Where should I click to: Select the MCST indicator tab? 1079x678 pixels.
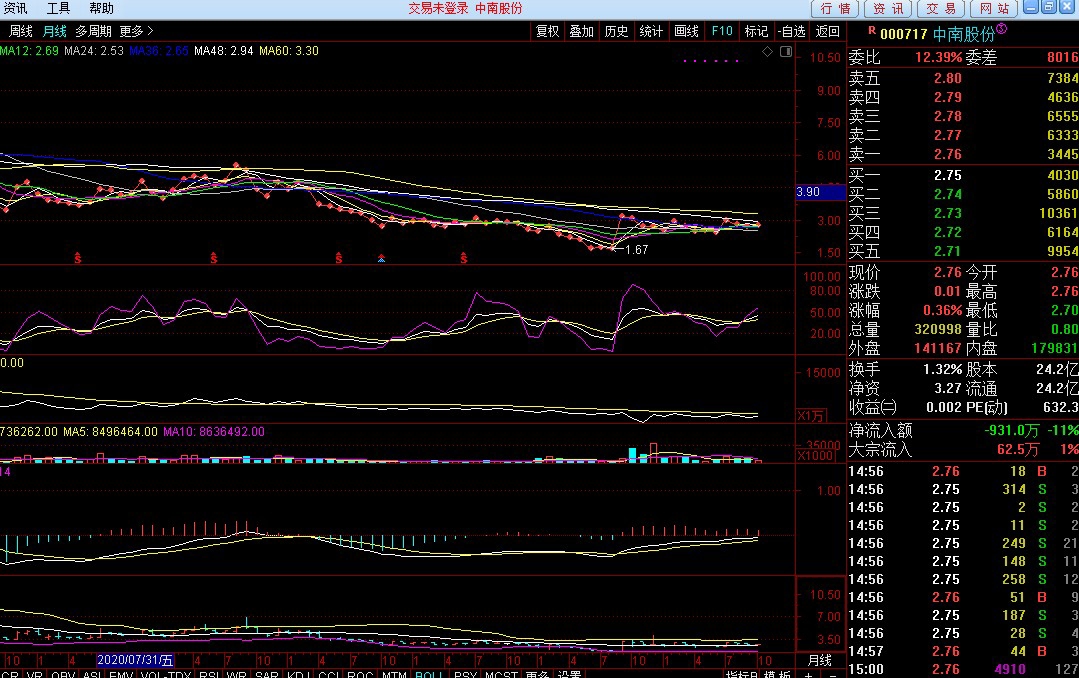coord(502,674)
